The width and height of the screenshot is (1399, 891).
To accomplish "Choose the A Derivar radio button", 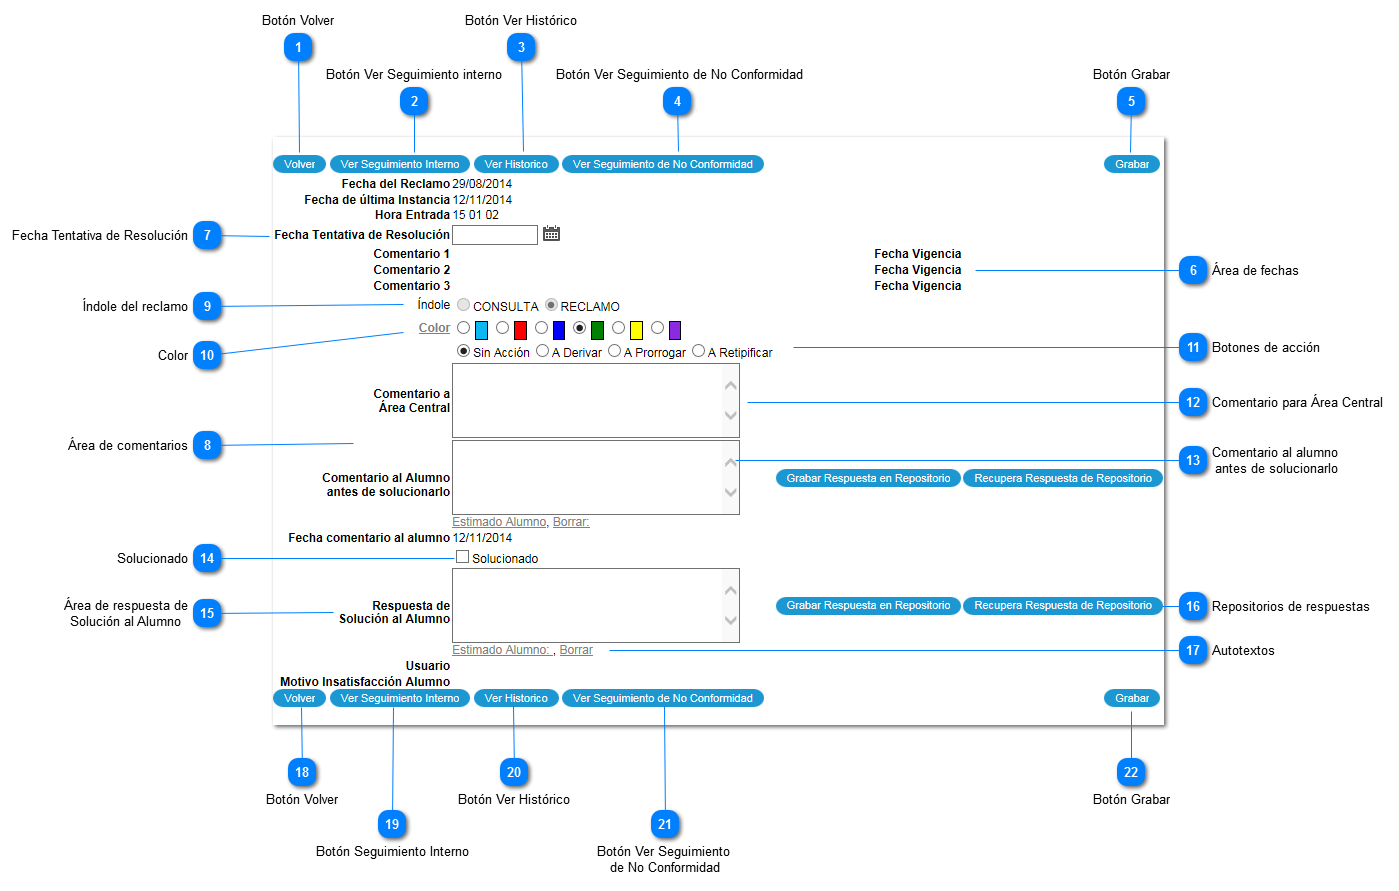I will pyautogui.click(x=542, y=351).
